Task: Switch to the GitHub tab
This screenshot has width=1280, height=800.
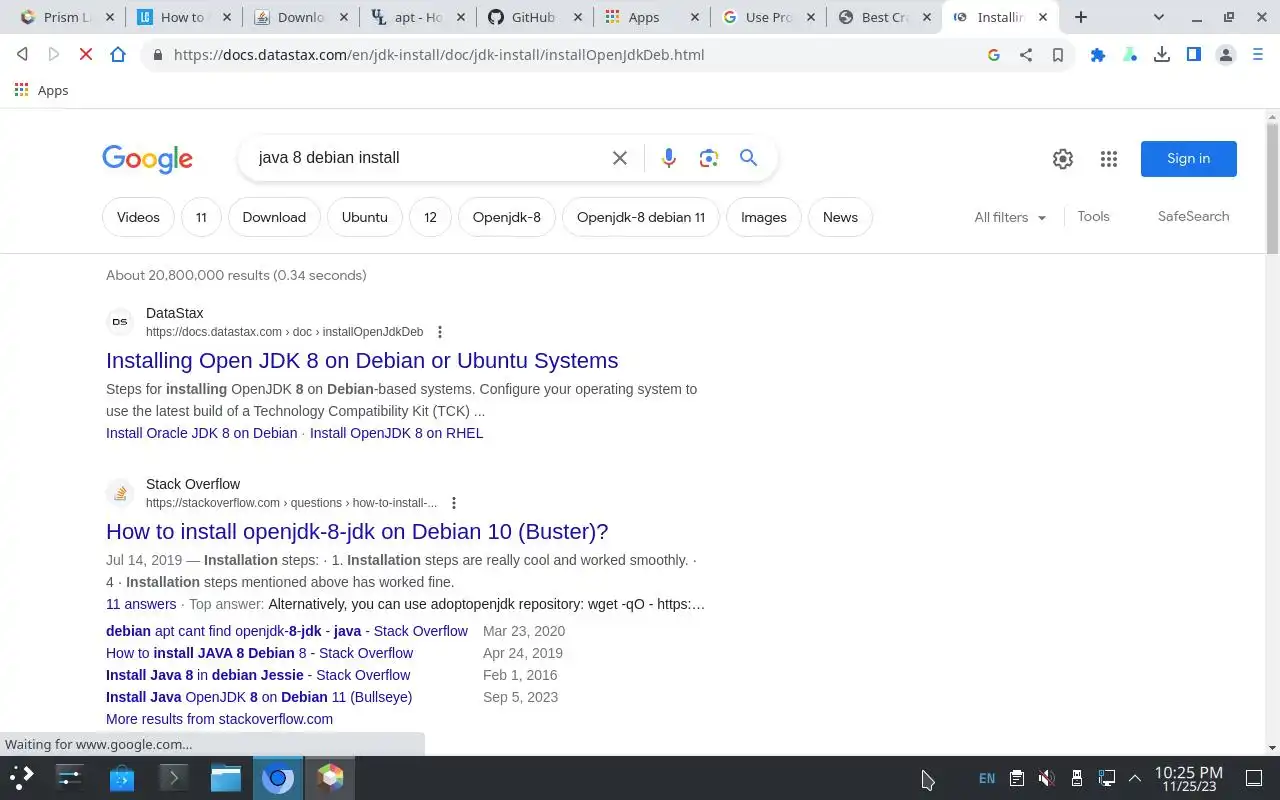Action: (533, 17)
